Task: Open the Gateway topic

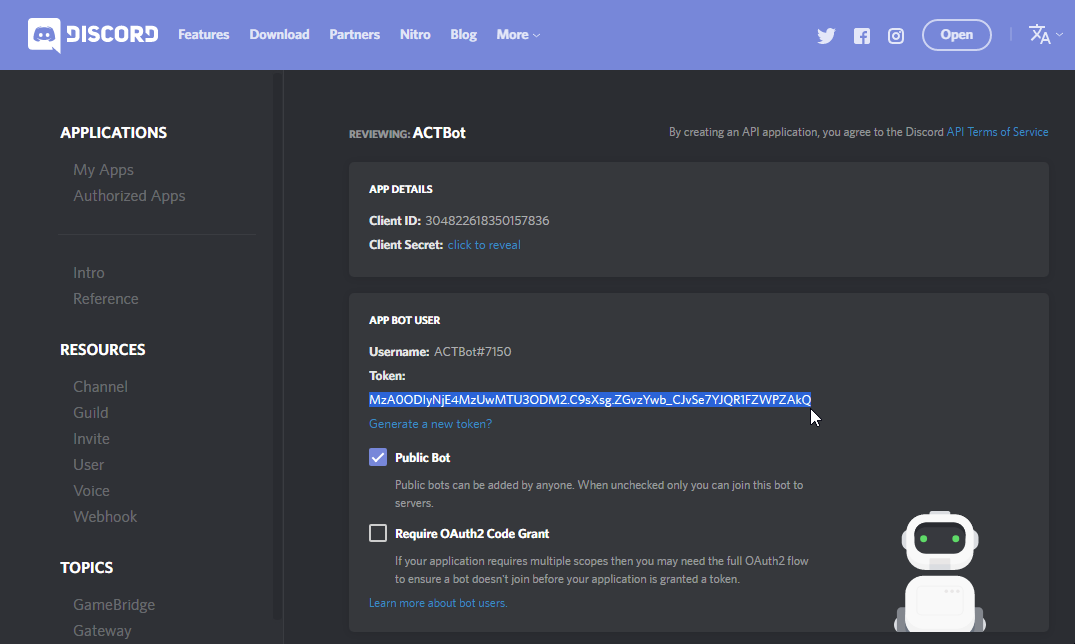Action: (102, 630)
